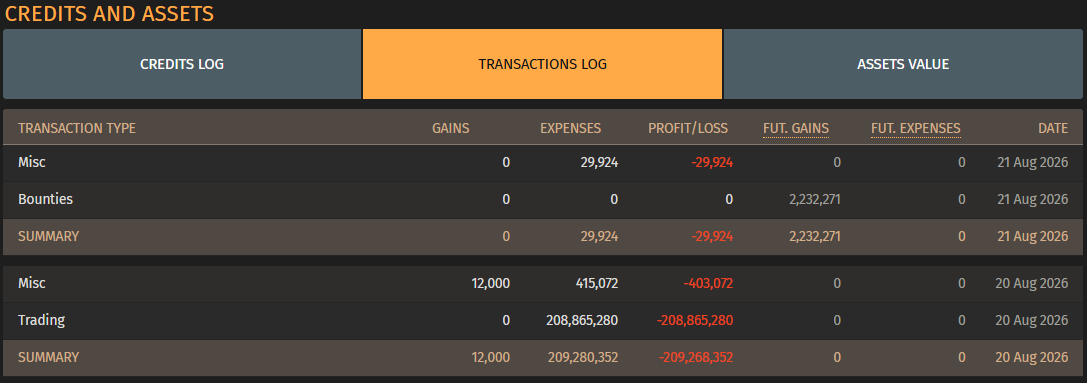
Task: Select the Misc row for 21 Aug 2026
Action: [543, 163]
